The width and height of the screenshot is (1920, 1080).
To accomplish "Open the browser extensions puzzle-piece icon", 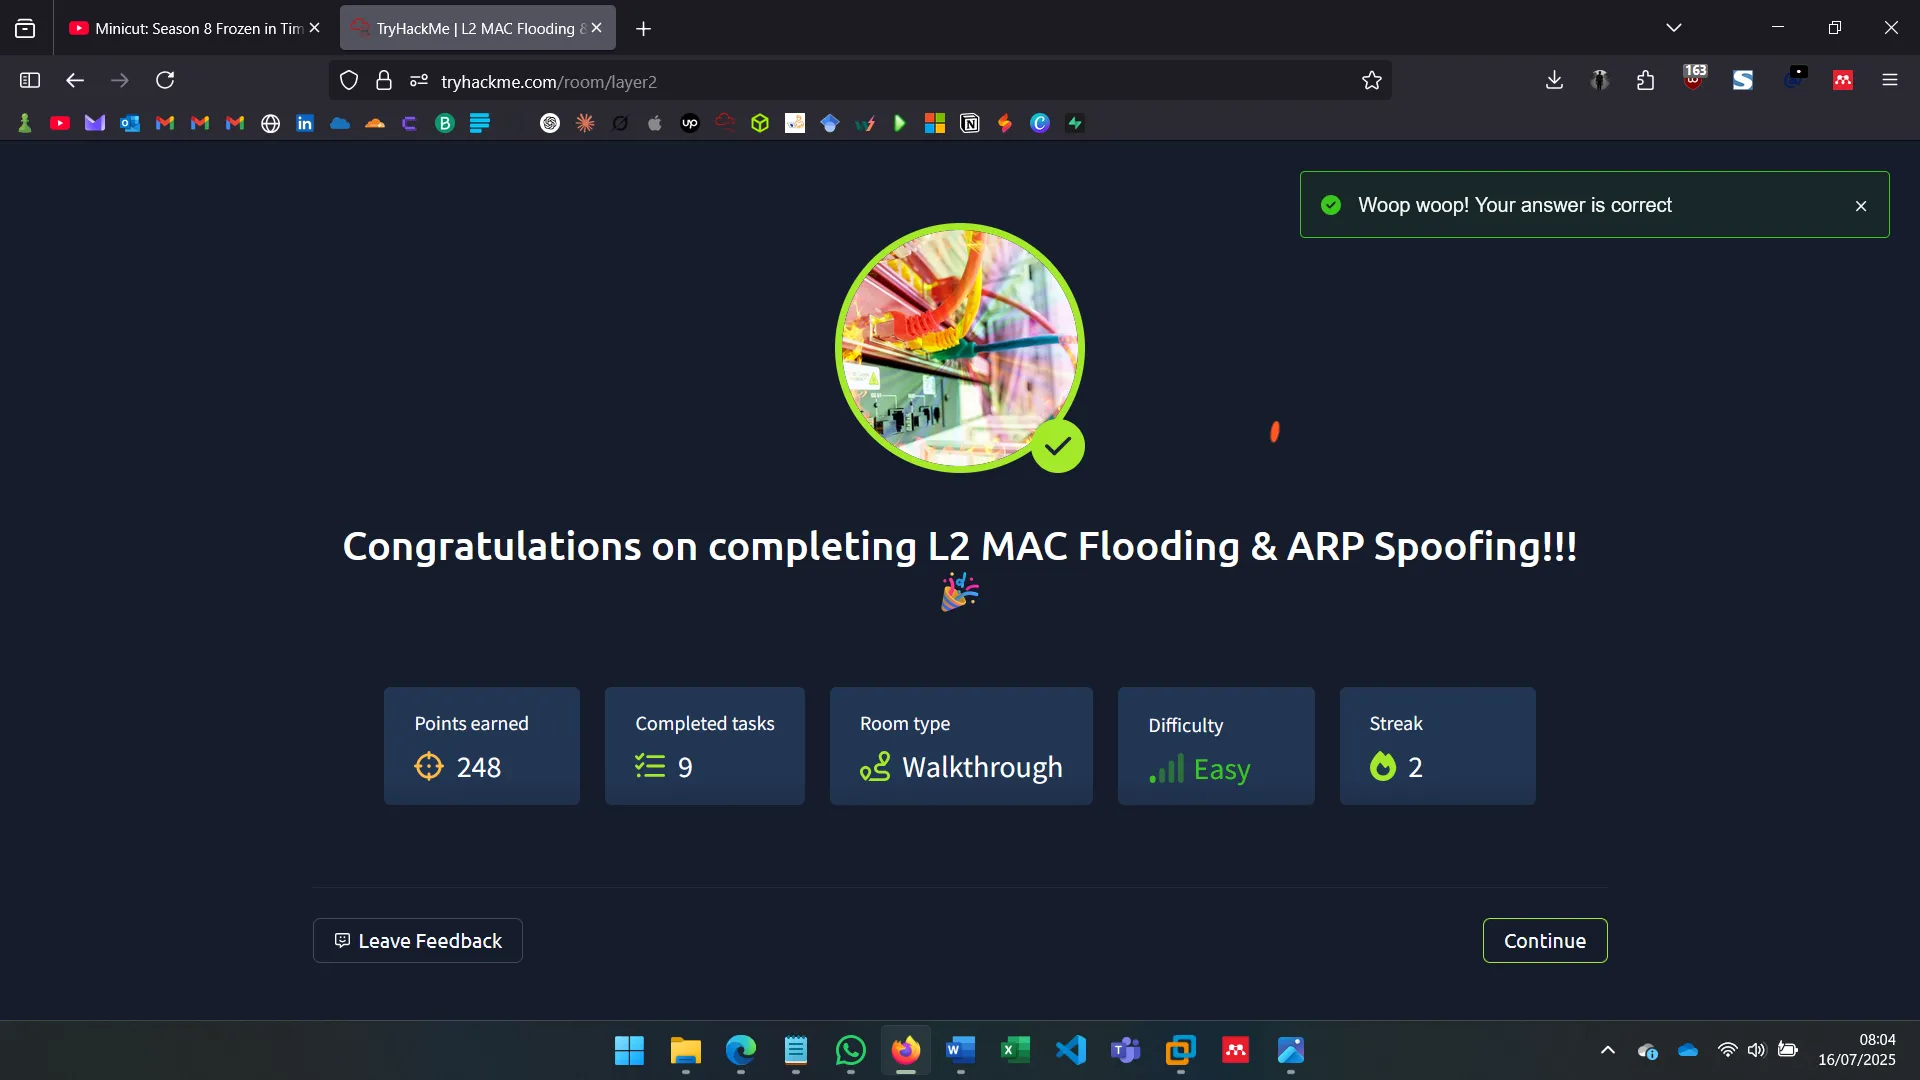I will pos(1645,80).
